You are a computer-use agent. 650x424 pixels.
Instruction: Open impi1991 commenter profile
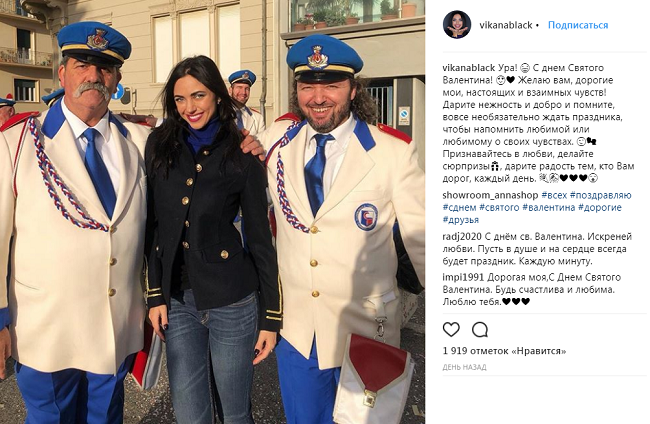click(463, 277)
